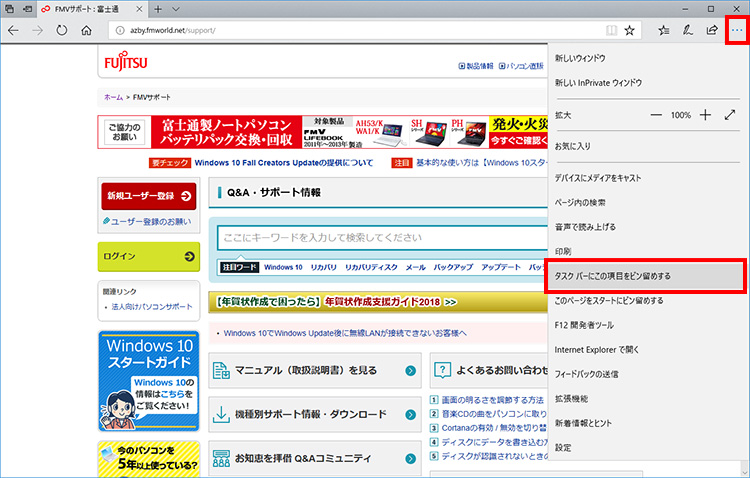Click the 新規ユーザー登録 red button
Screen dimensions: 750x478
[x=148, y=196]
